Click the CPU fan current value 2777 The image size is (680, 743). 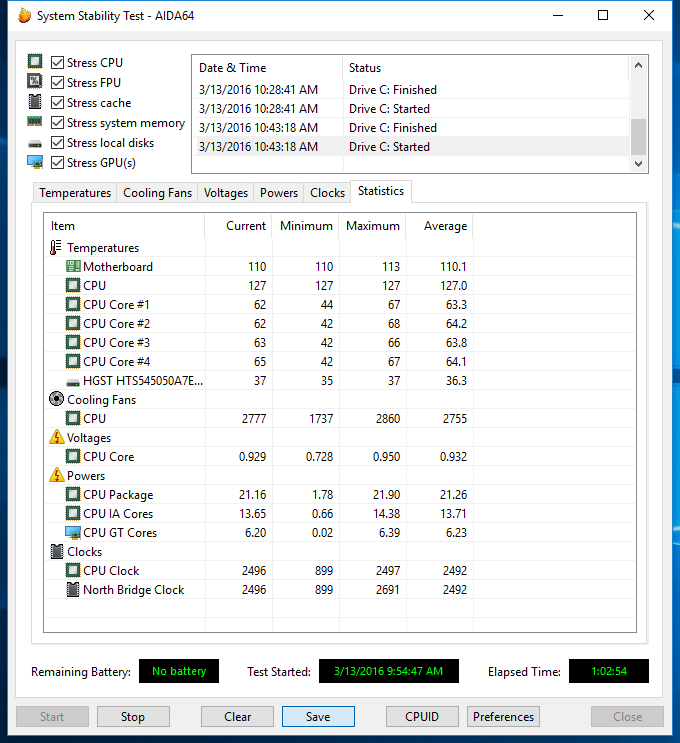(x=254, y=418)
